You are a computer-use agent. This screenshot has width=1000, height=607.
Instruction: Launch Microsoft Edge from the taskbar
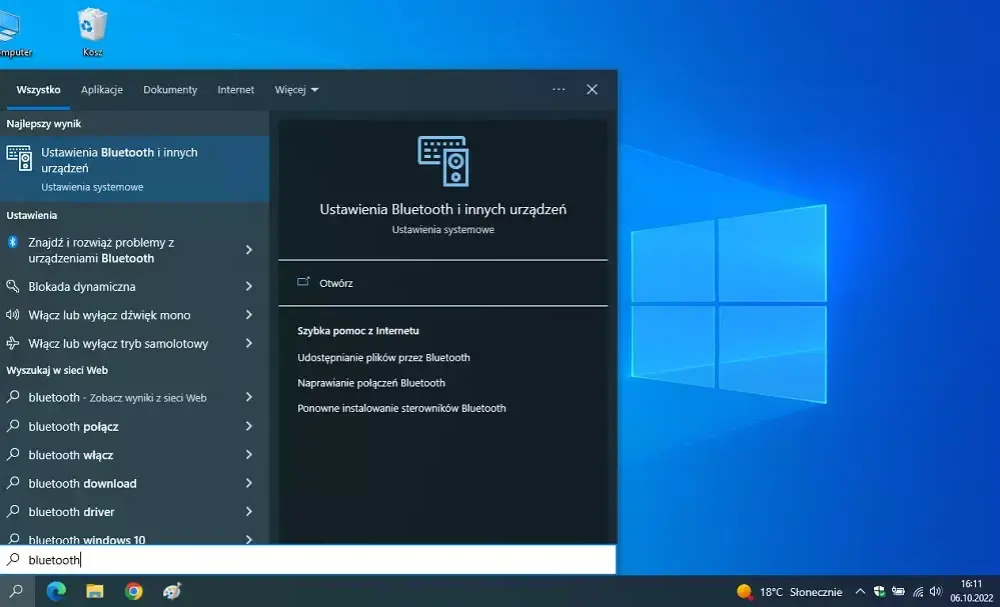click(56, 591)
